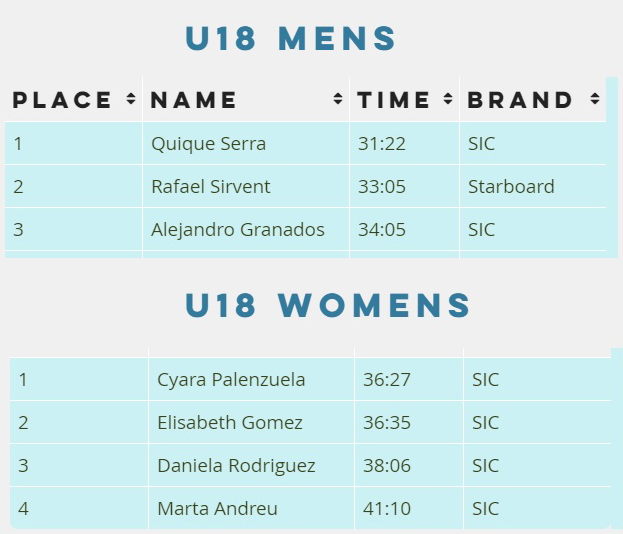Click the NAME column header

pos(246,99)
